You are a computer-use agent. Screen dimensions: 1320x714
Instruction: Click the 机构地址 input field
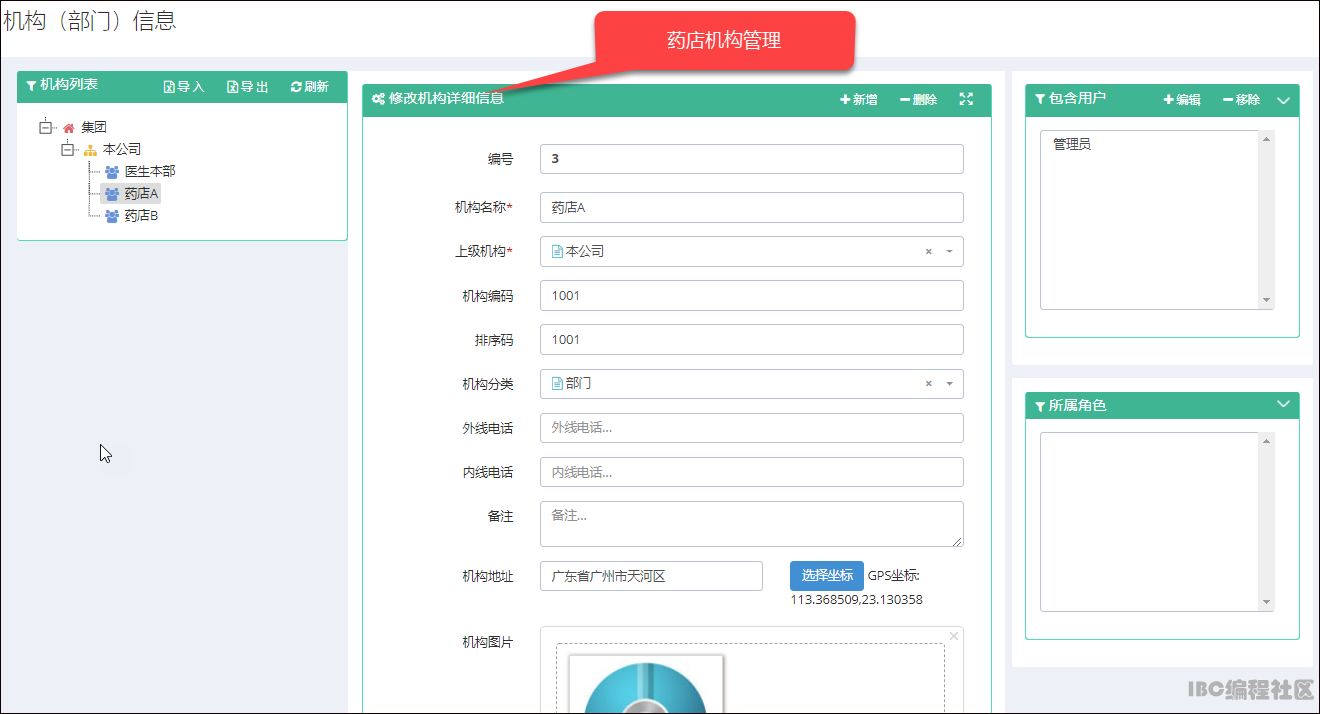pyautogui.click(x=651, y=576)
